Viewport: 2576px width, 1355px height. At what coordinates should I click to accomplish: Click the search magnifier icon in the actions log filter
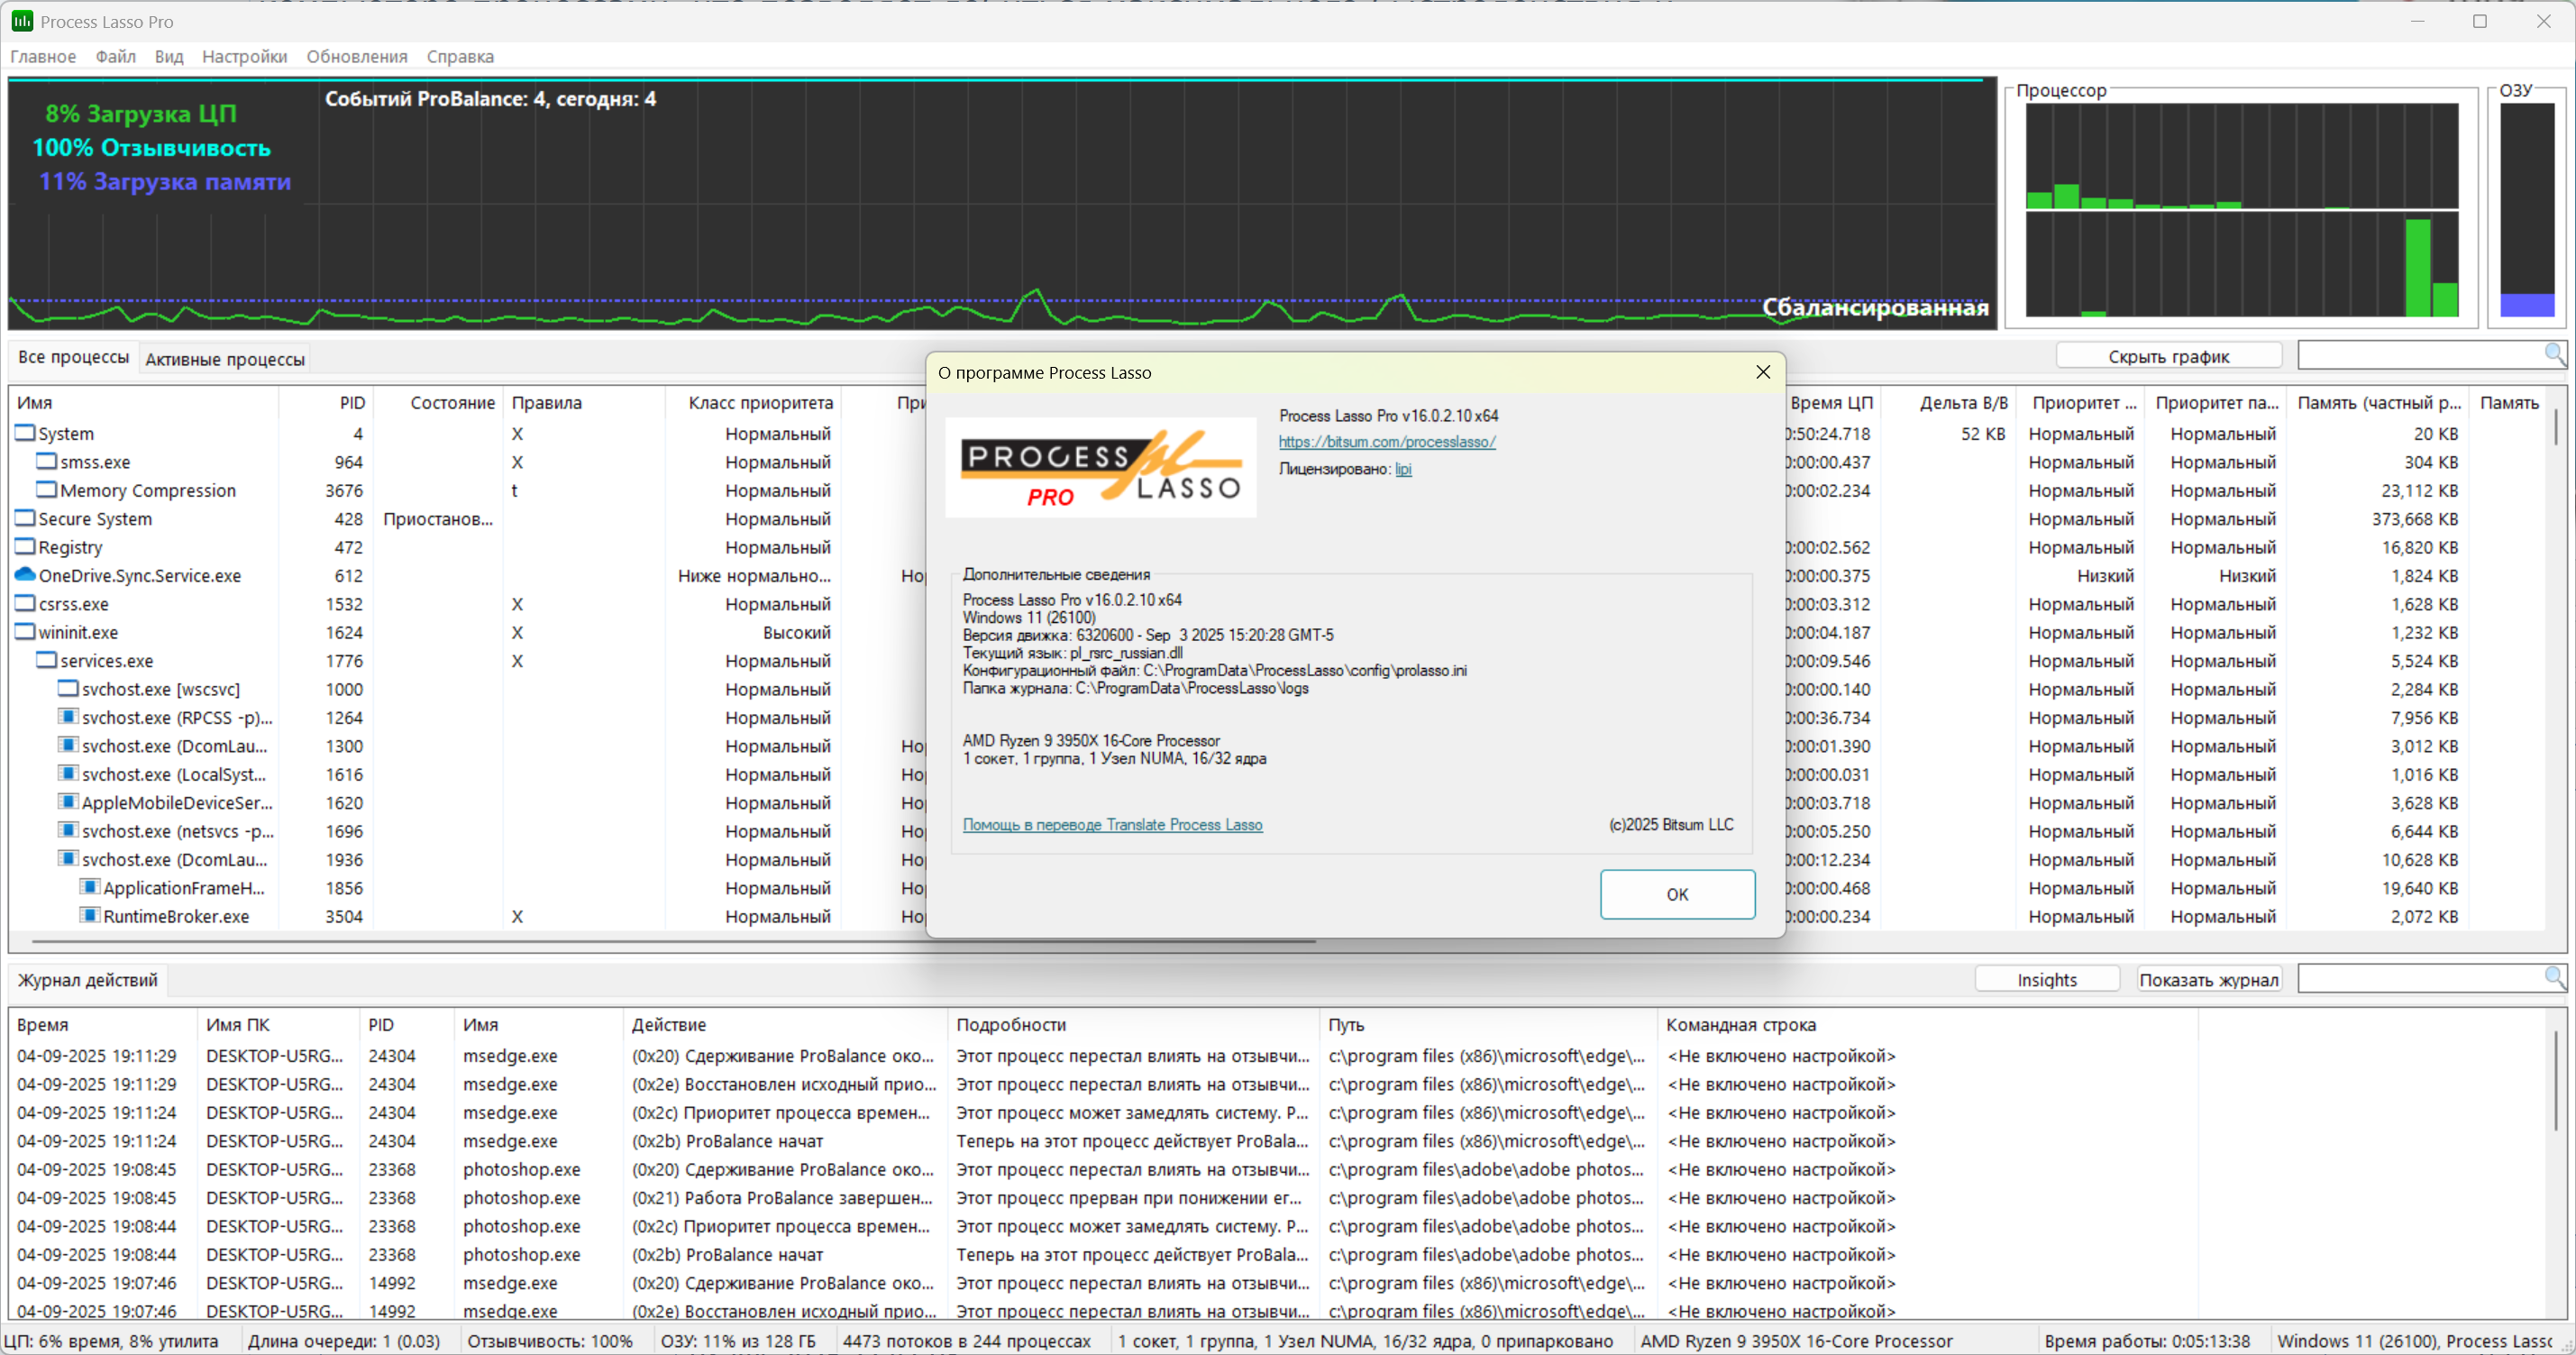2553,977
